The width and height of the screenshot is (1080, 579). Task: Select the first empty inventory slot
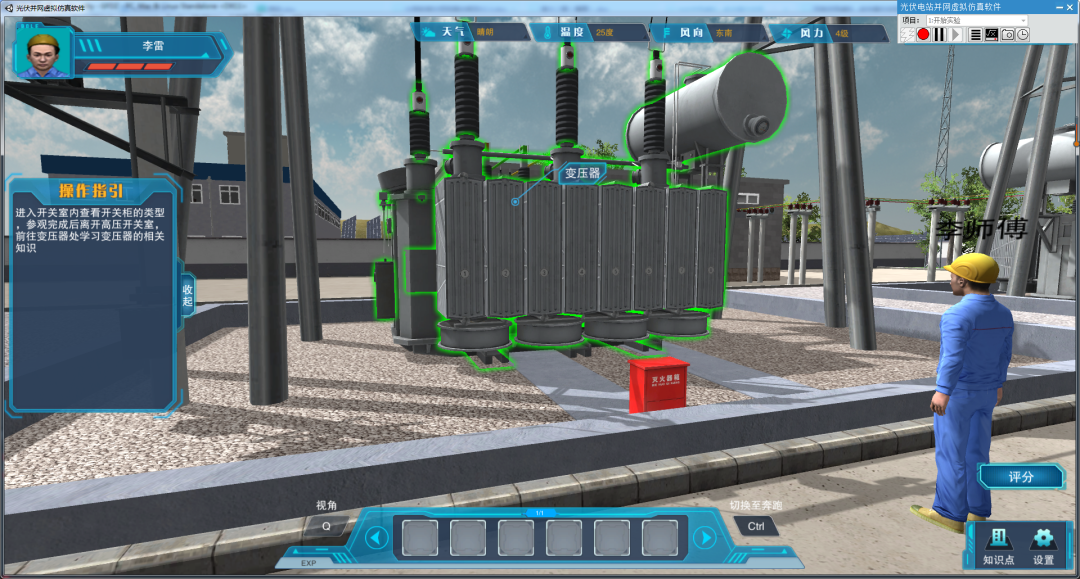point(419,538)
